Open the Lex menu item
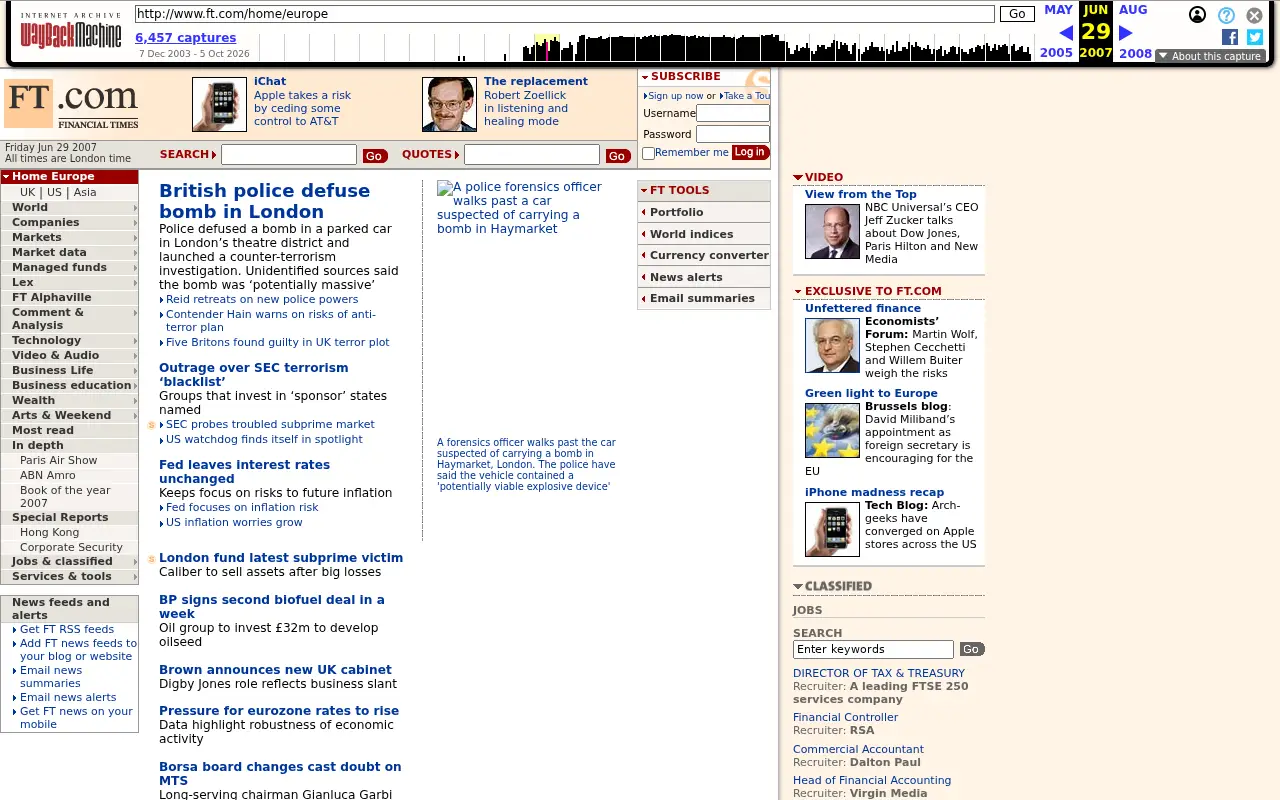This screenshot has height=800, width=1280. click(69, 282)
